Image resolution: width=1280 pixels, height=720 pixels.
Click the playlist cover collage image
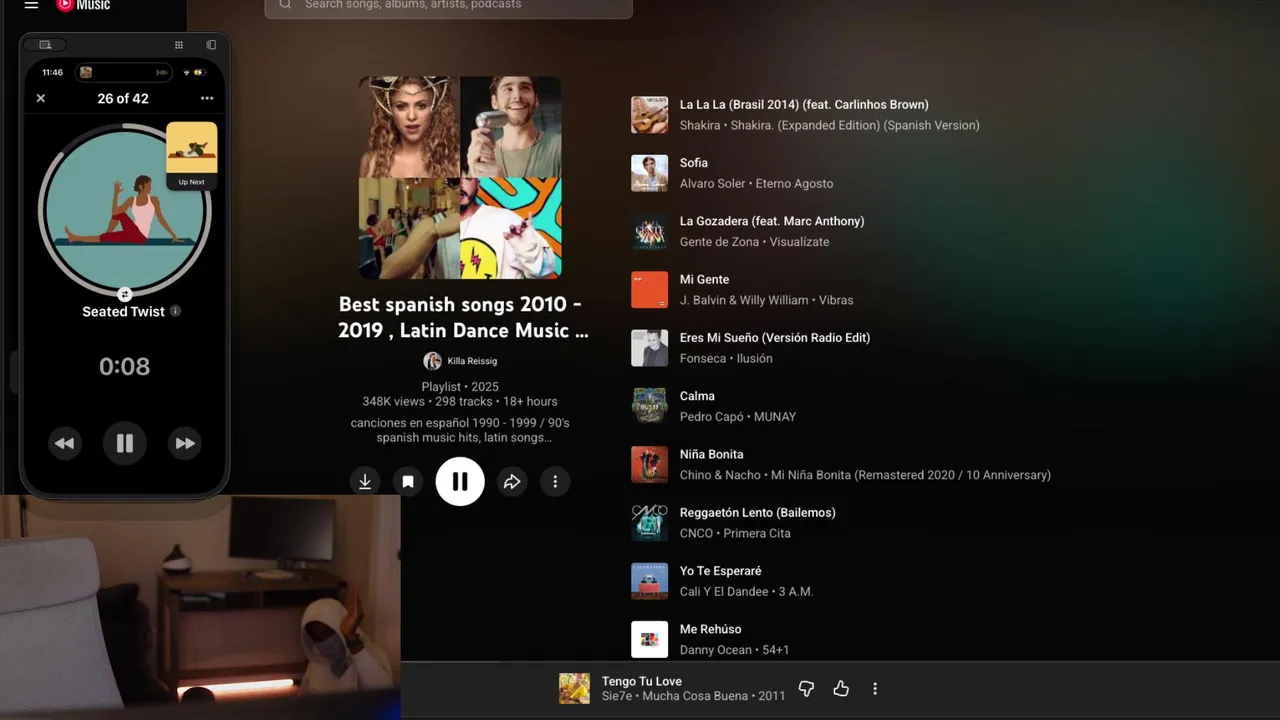click(460, 178)
